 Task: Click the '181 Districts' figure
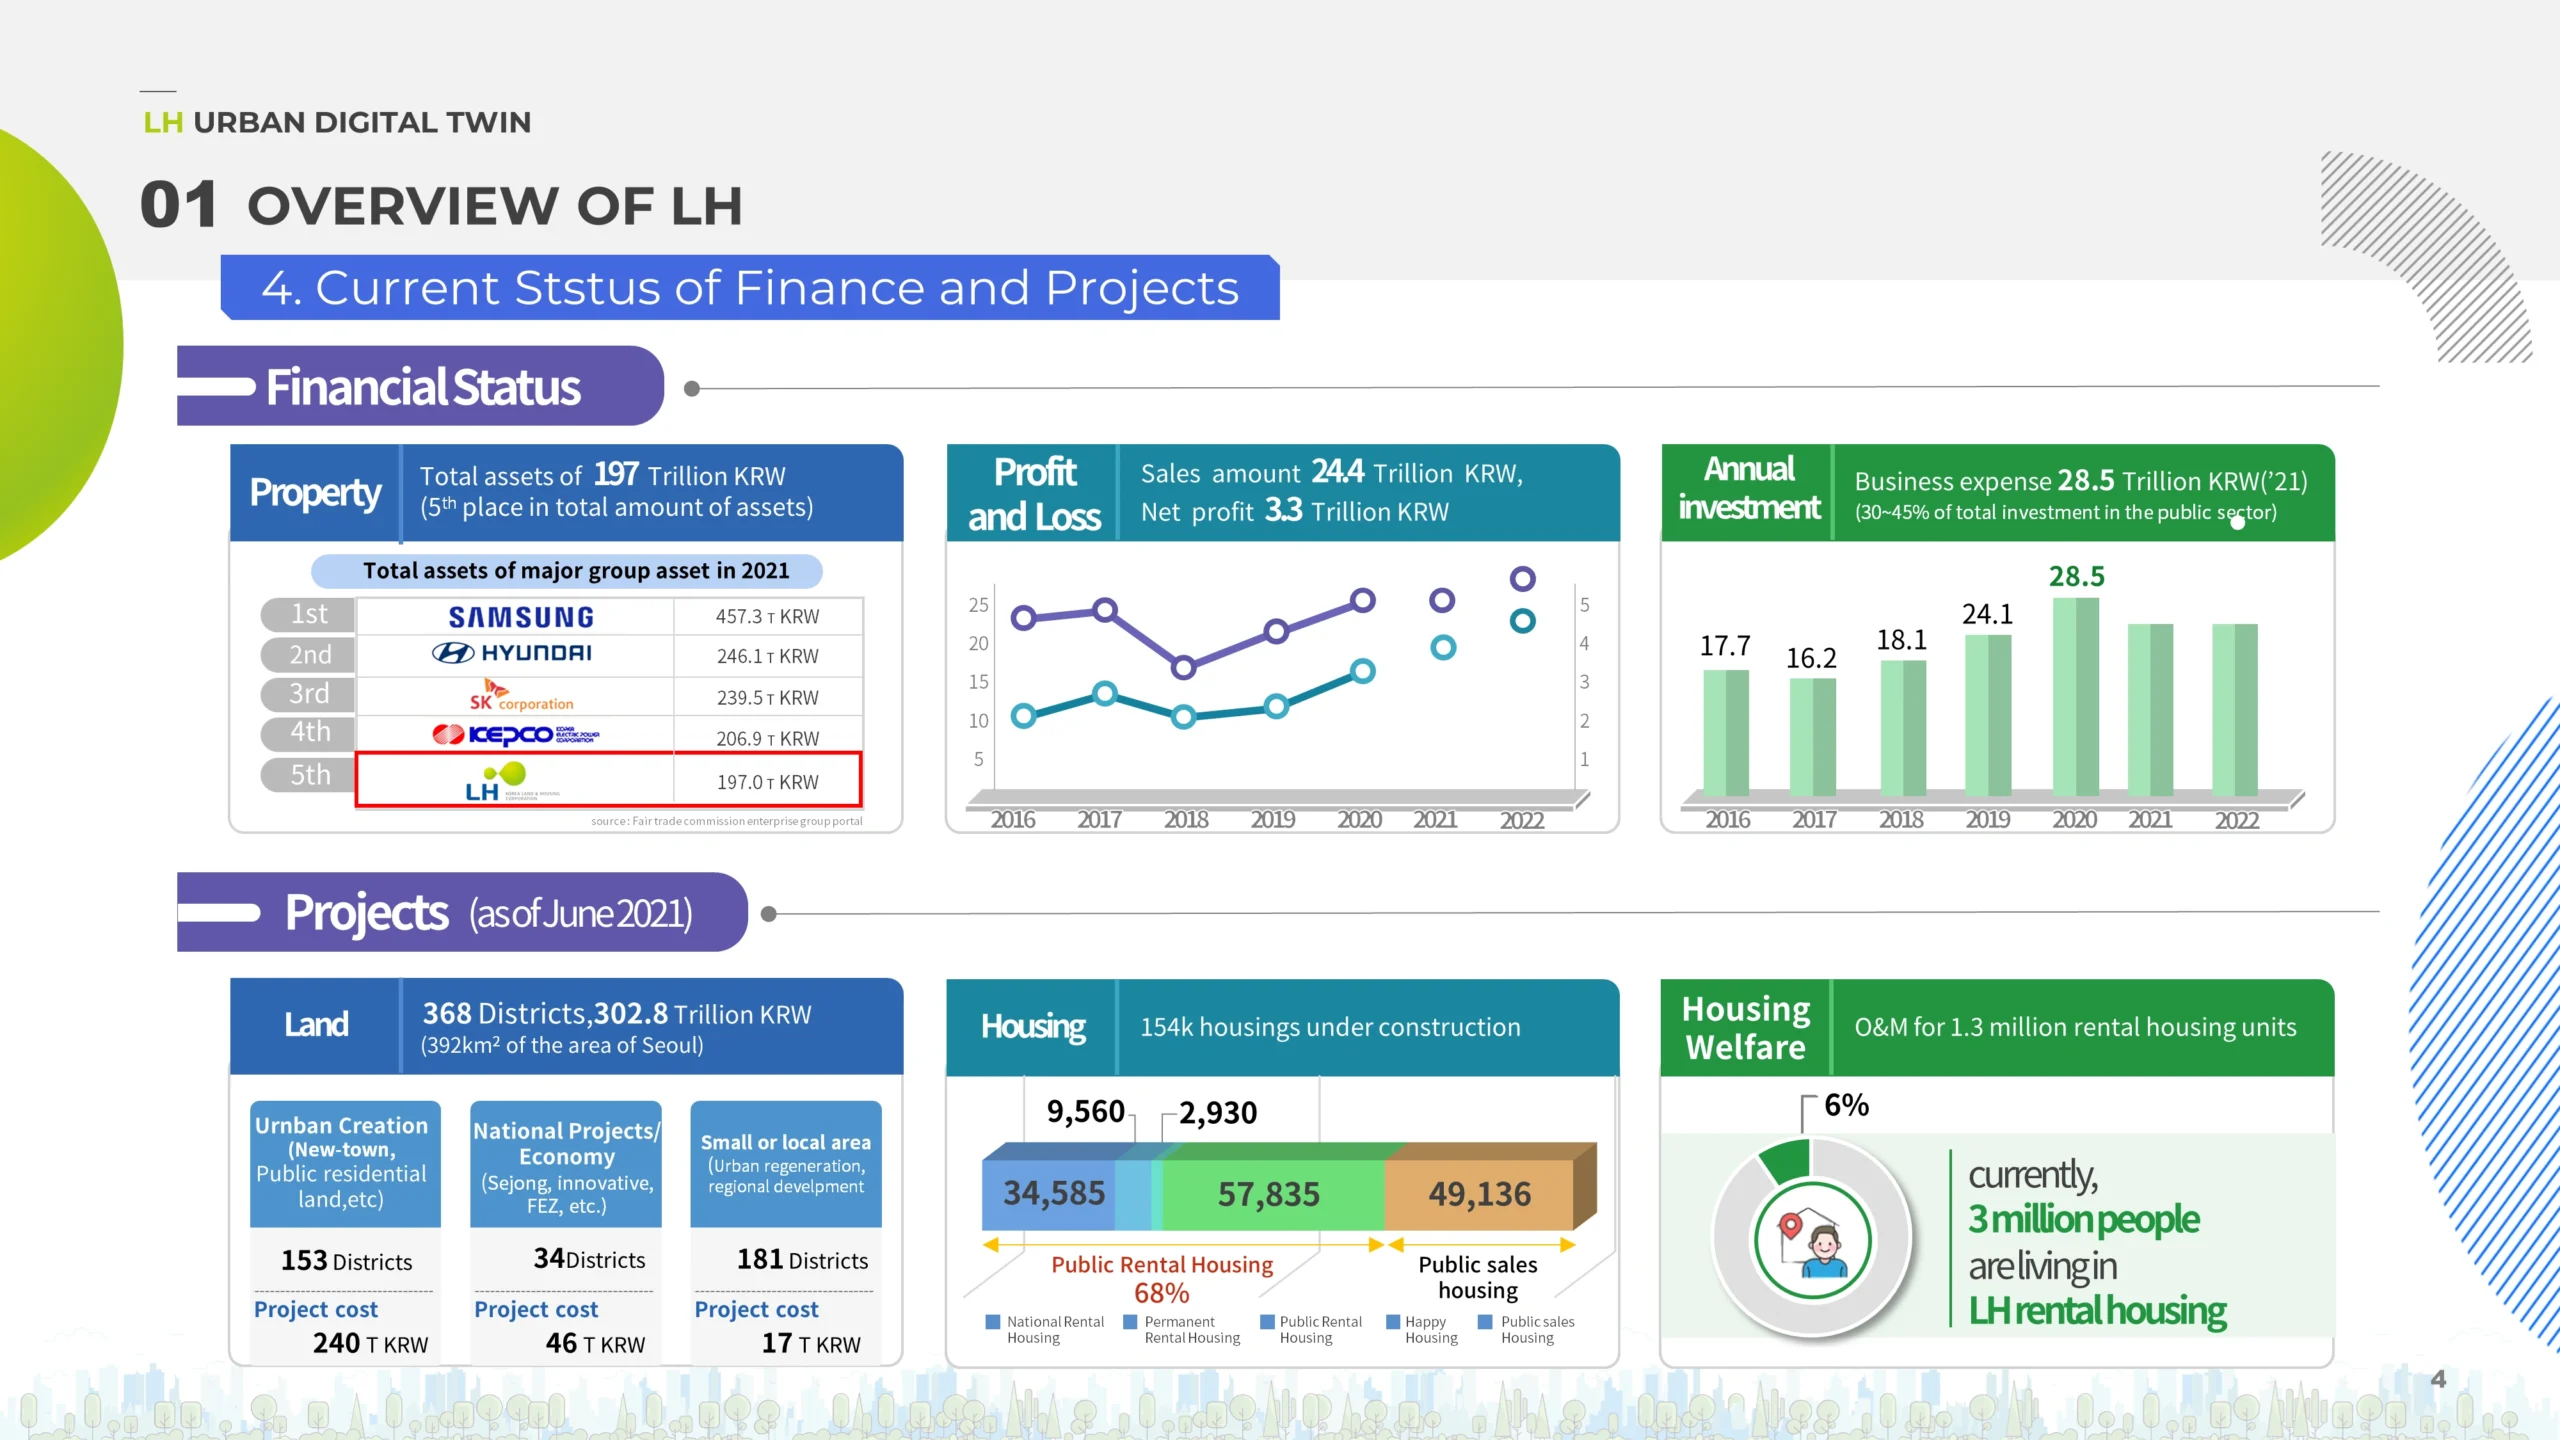tap(802, 1260)
